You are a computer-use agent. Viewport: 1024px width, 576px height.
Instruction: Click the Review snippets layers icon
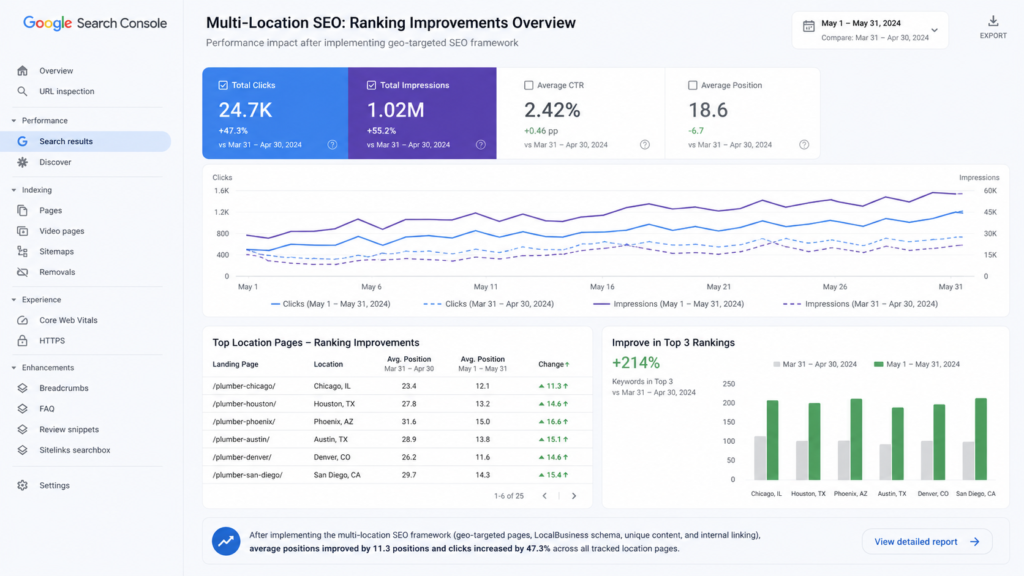[x=22, y=430]
